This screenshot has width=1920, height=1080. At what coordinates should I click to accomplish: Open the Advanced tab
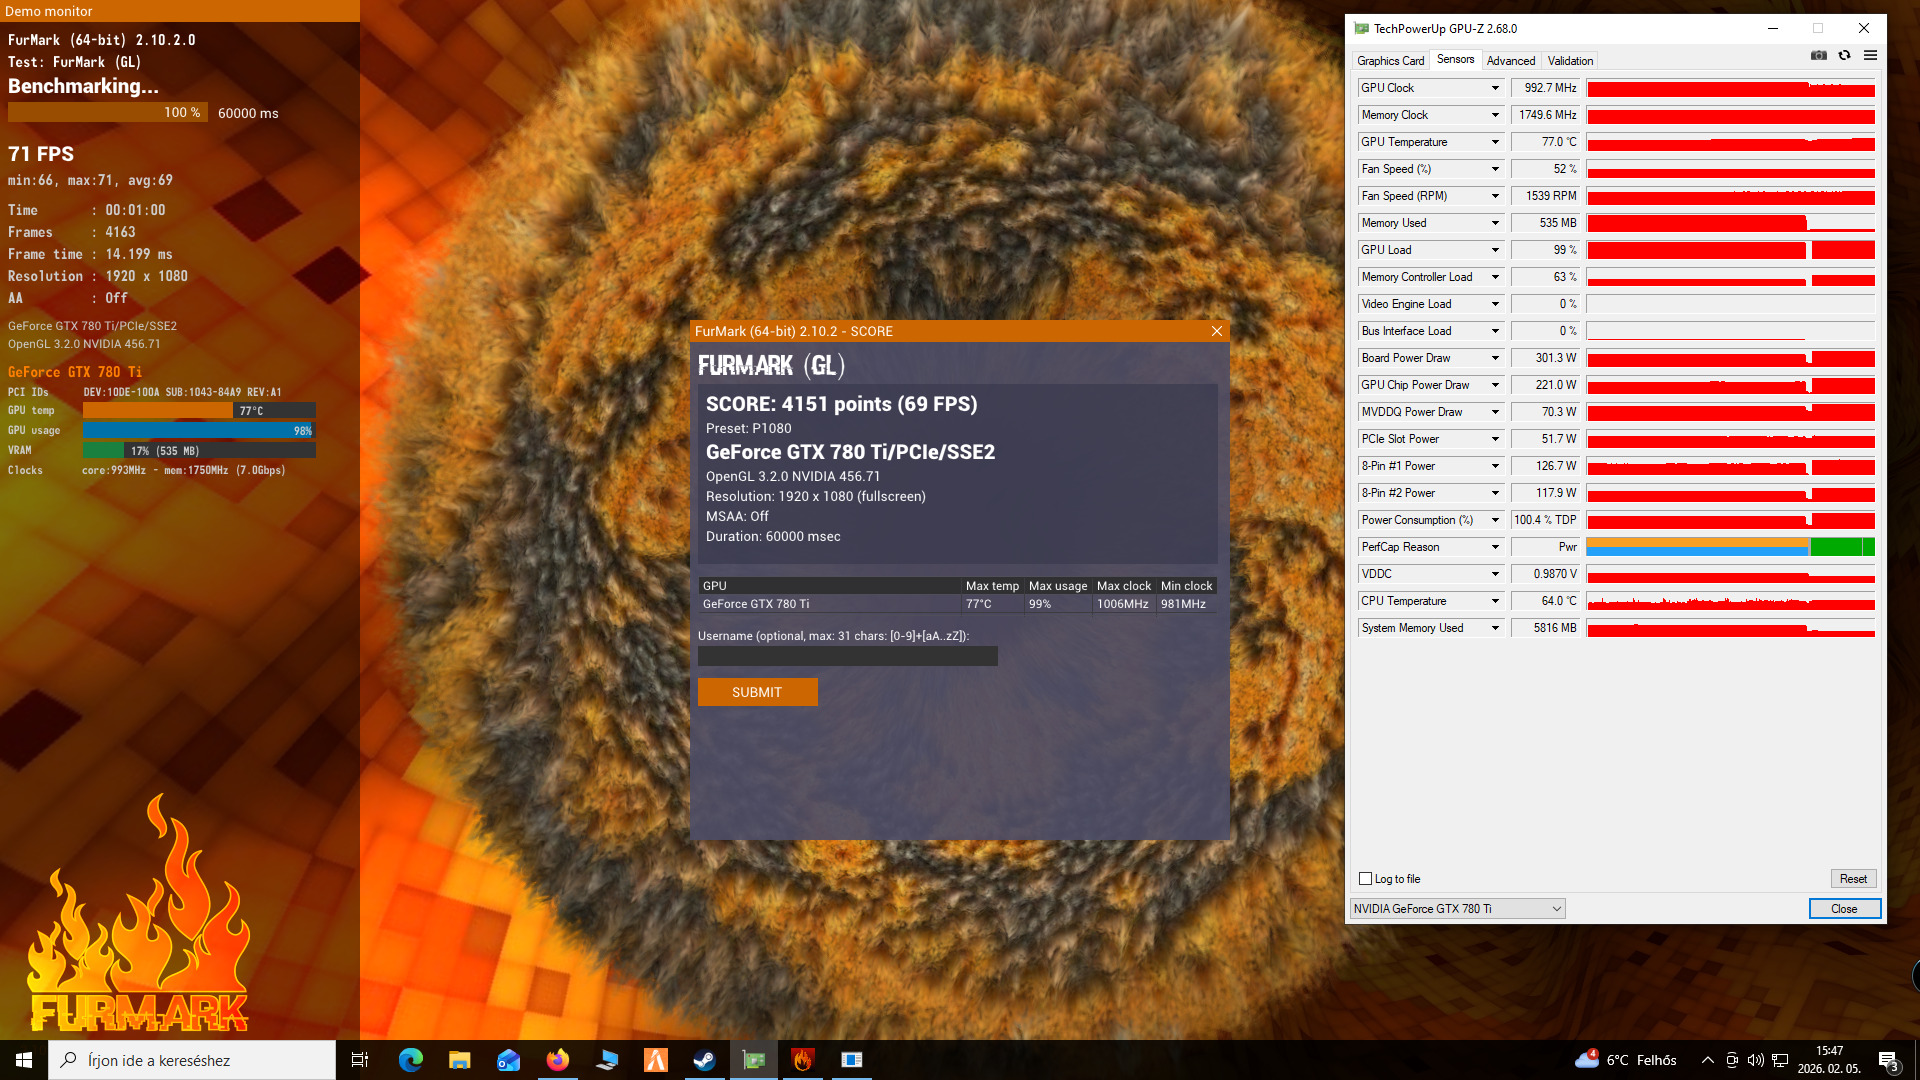(x=1510, y=61)
